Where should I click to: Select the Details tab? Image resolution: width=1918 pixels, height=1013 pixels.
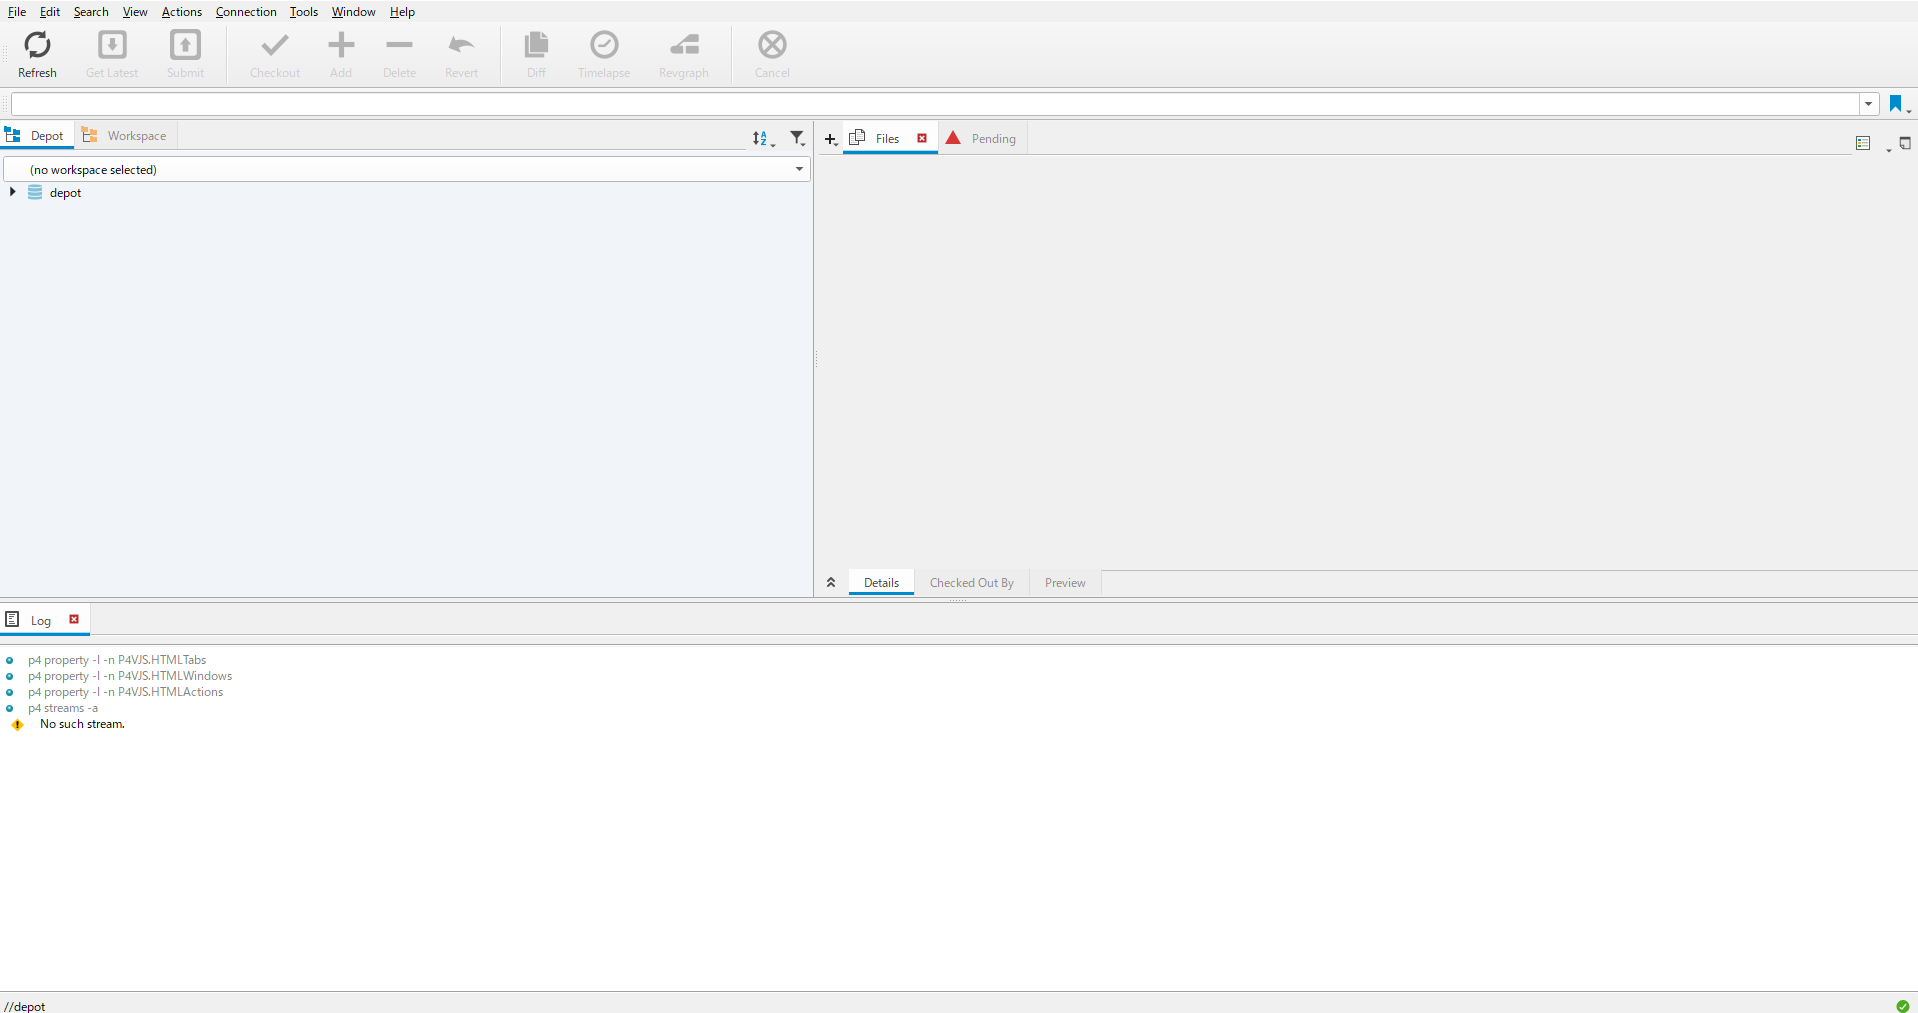pyautogui.click(x=881, y=583)
